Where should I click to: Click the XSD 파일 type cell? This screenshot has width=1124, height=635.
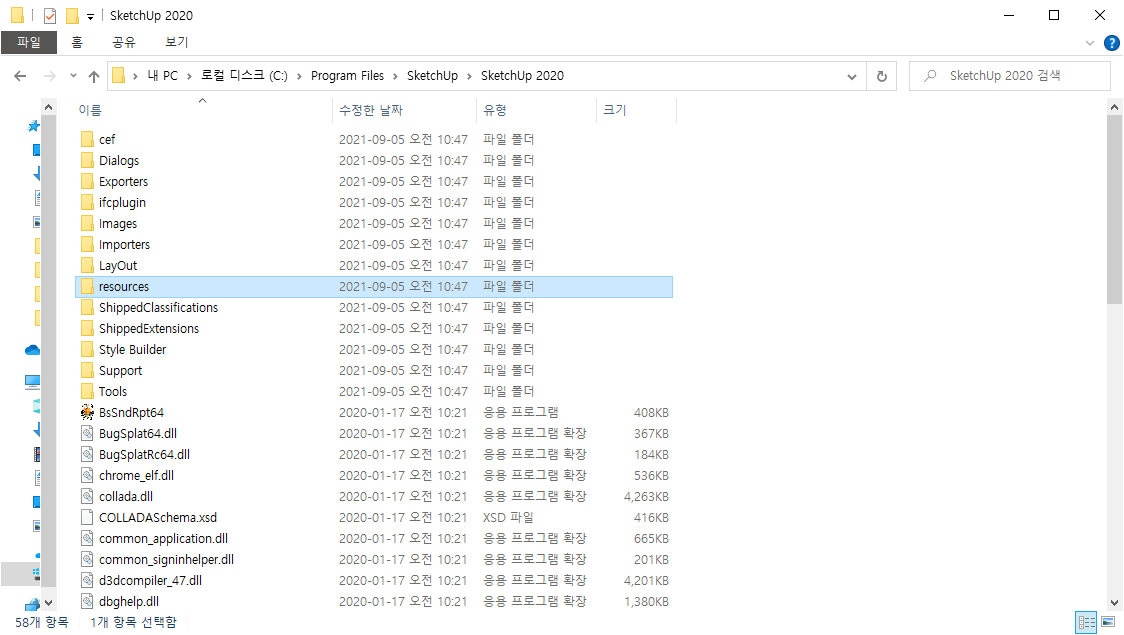click(508, 517)
